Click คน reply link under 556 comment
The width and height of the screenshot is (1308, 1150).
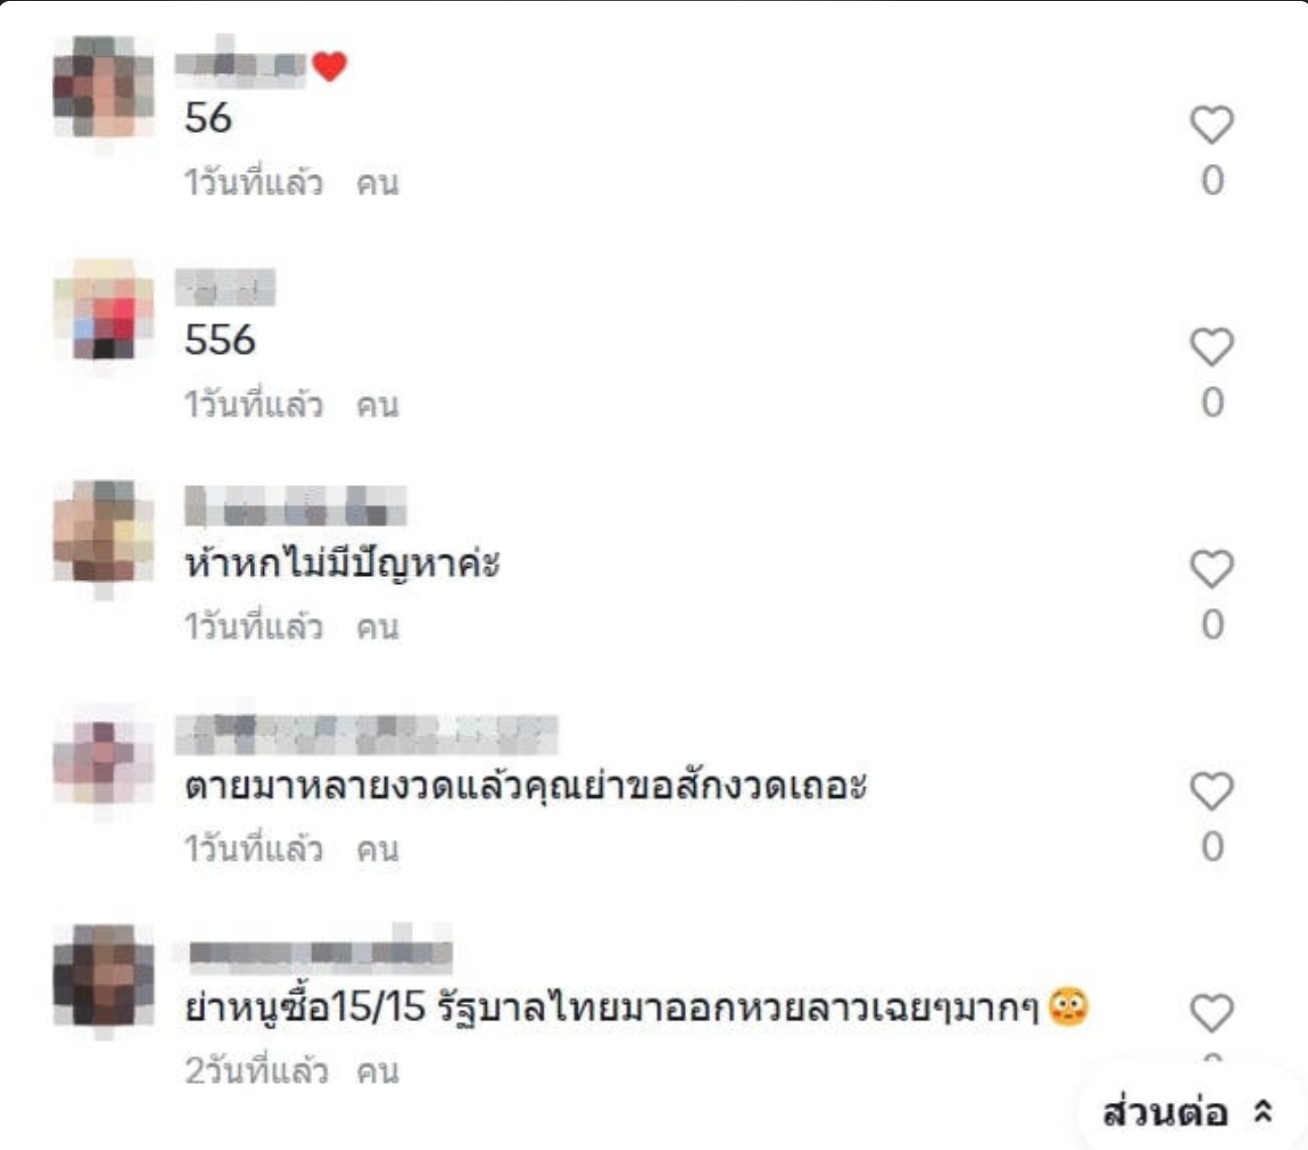(x=378, y=405)
